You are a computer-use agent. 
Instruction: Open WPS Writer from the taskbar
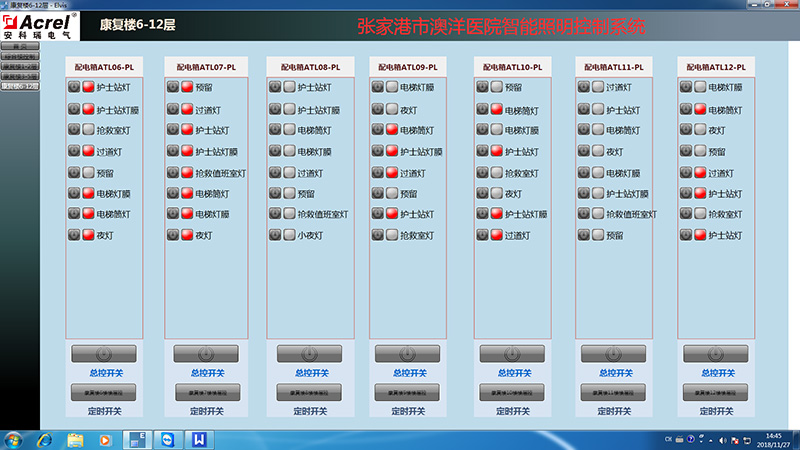click(x=199, y=439)
